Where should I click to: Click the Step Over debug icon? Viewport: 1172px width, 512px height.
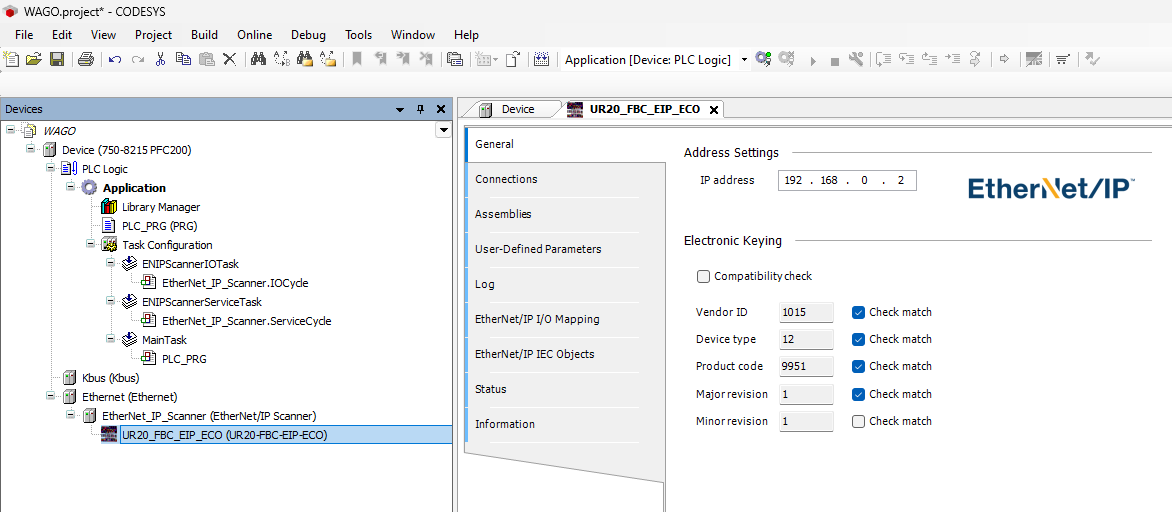884,59
